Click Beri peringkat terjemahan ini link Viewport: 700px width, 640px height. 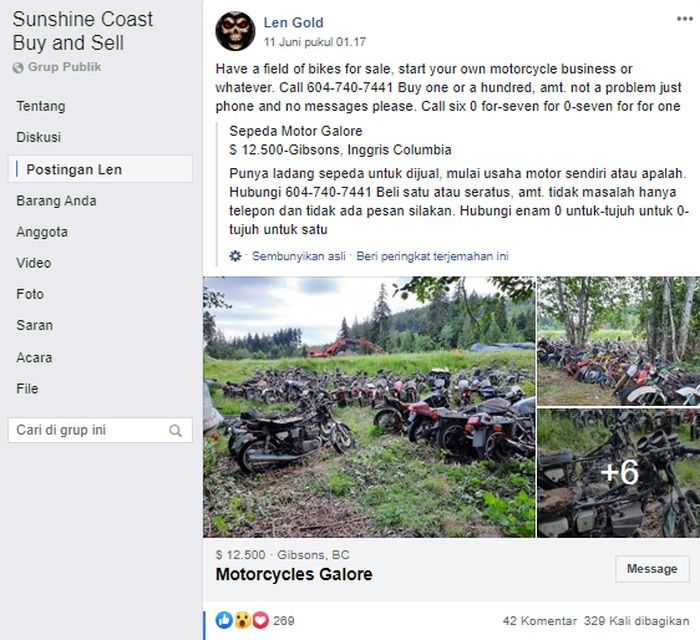pyautogui.click(x=432, y=256)
